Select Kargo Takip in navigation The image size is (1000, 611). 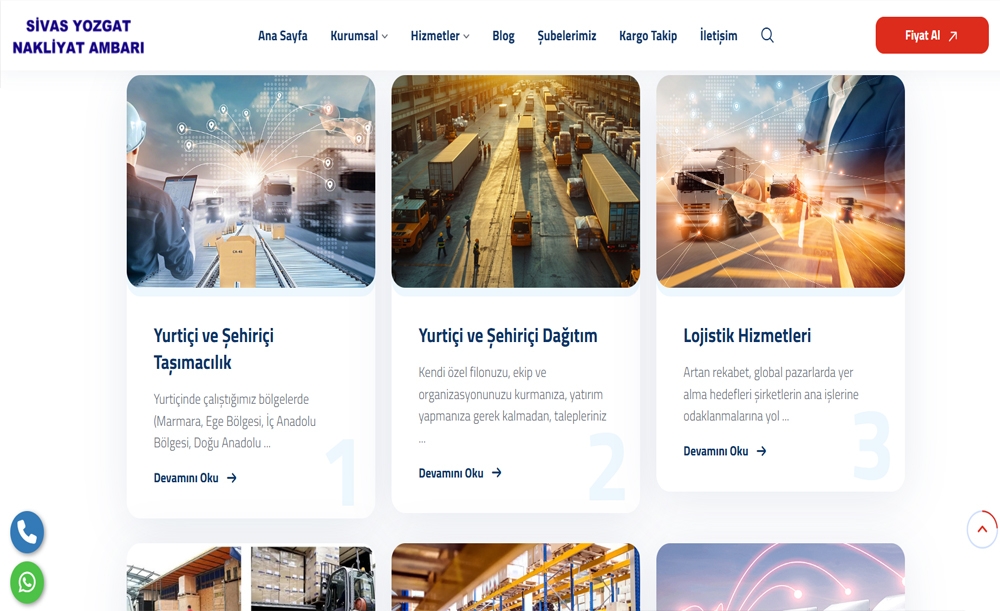pyautogui.click(x=647, y=36)
